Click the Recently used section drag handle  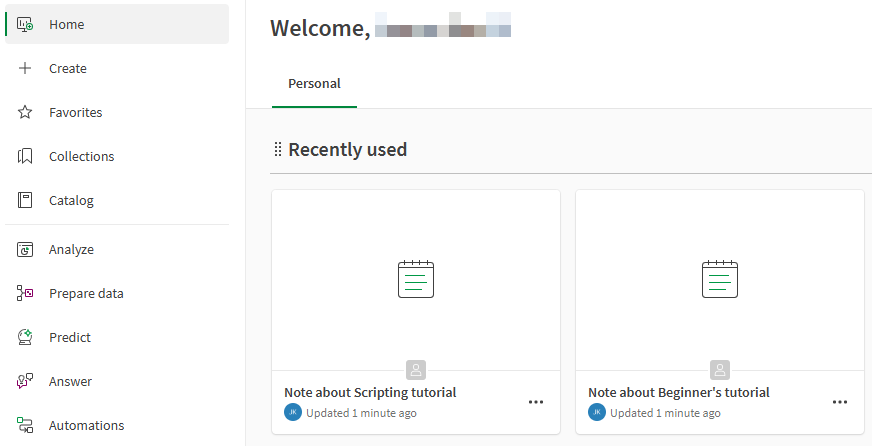(278, 150)
